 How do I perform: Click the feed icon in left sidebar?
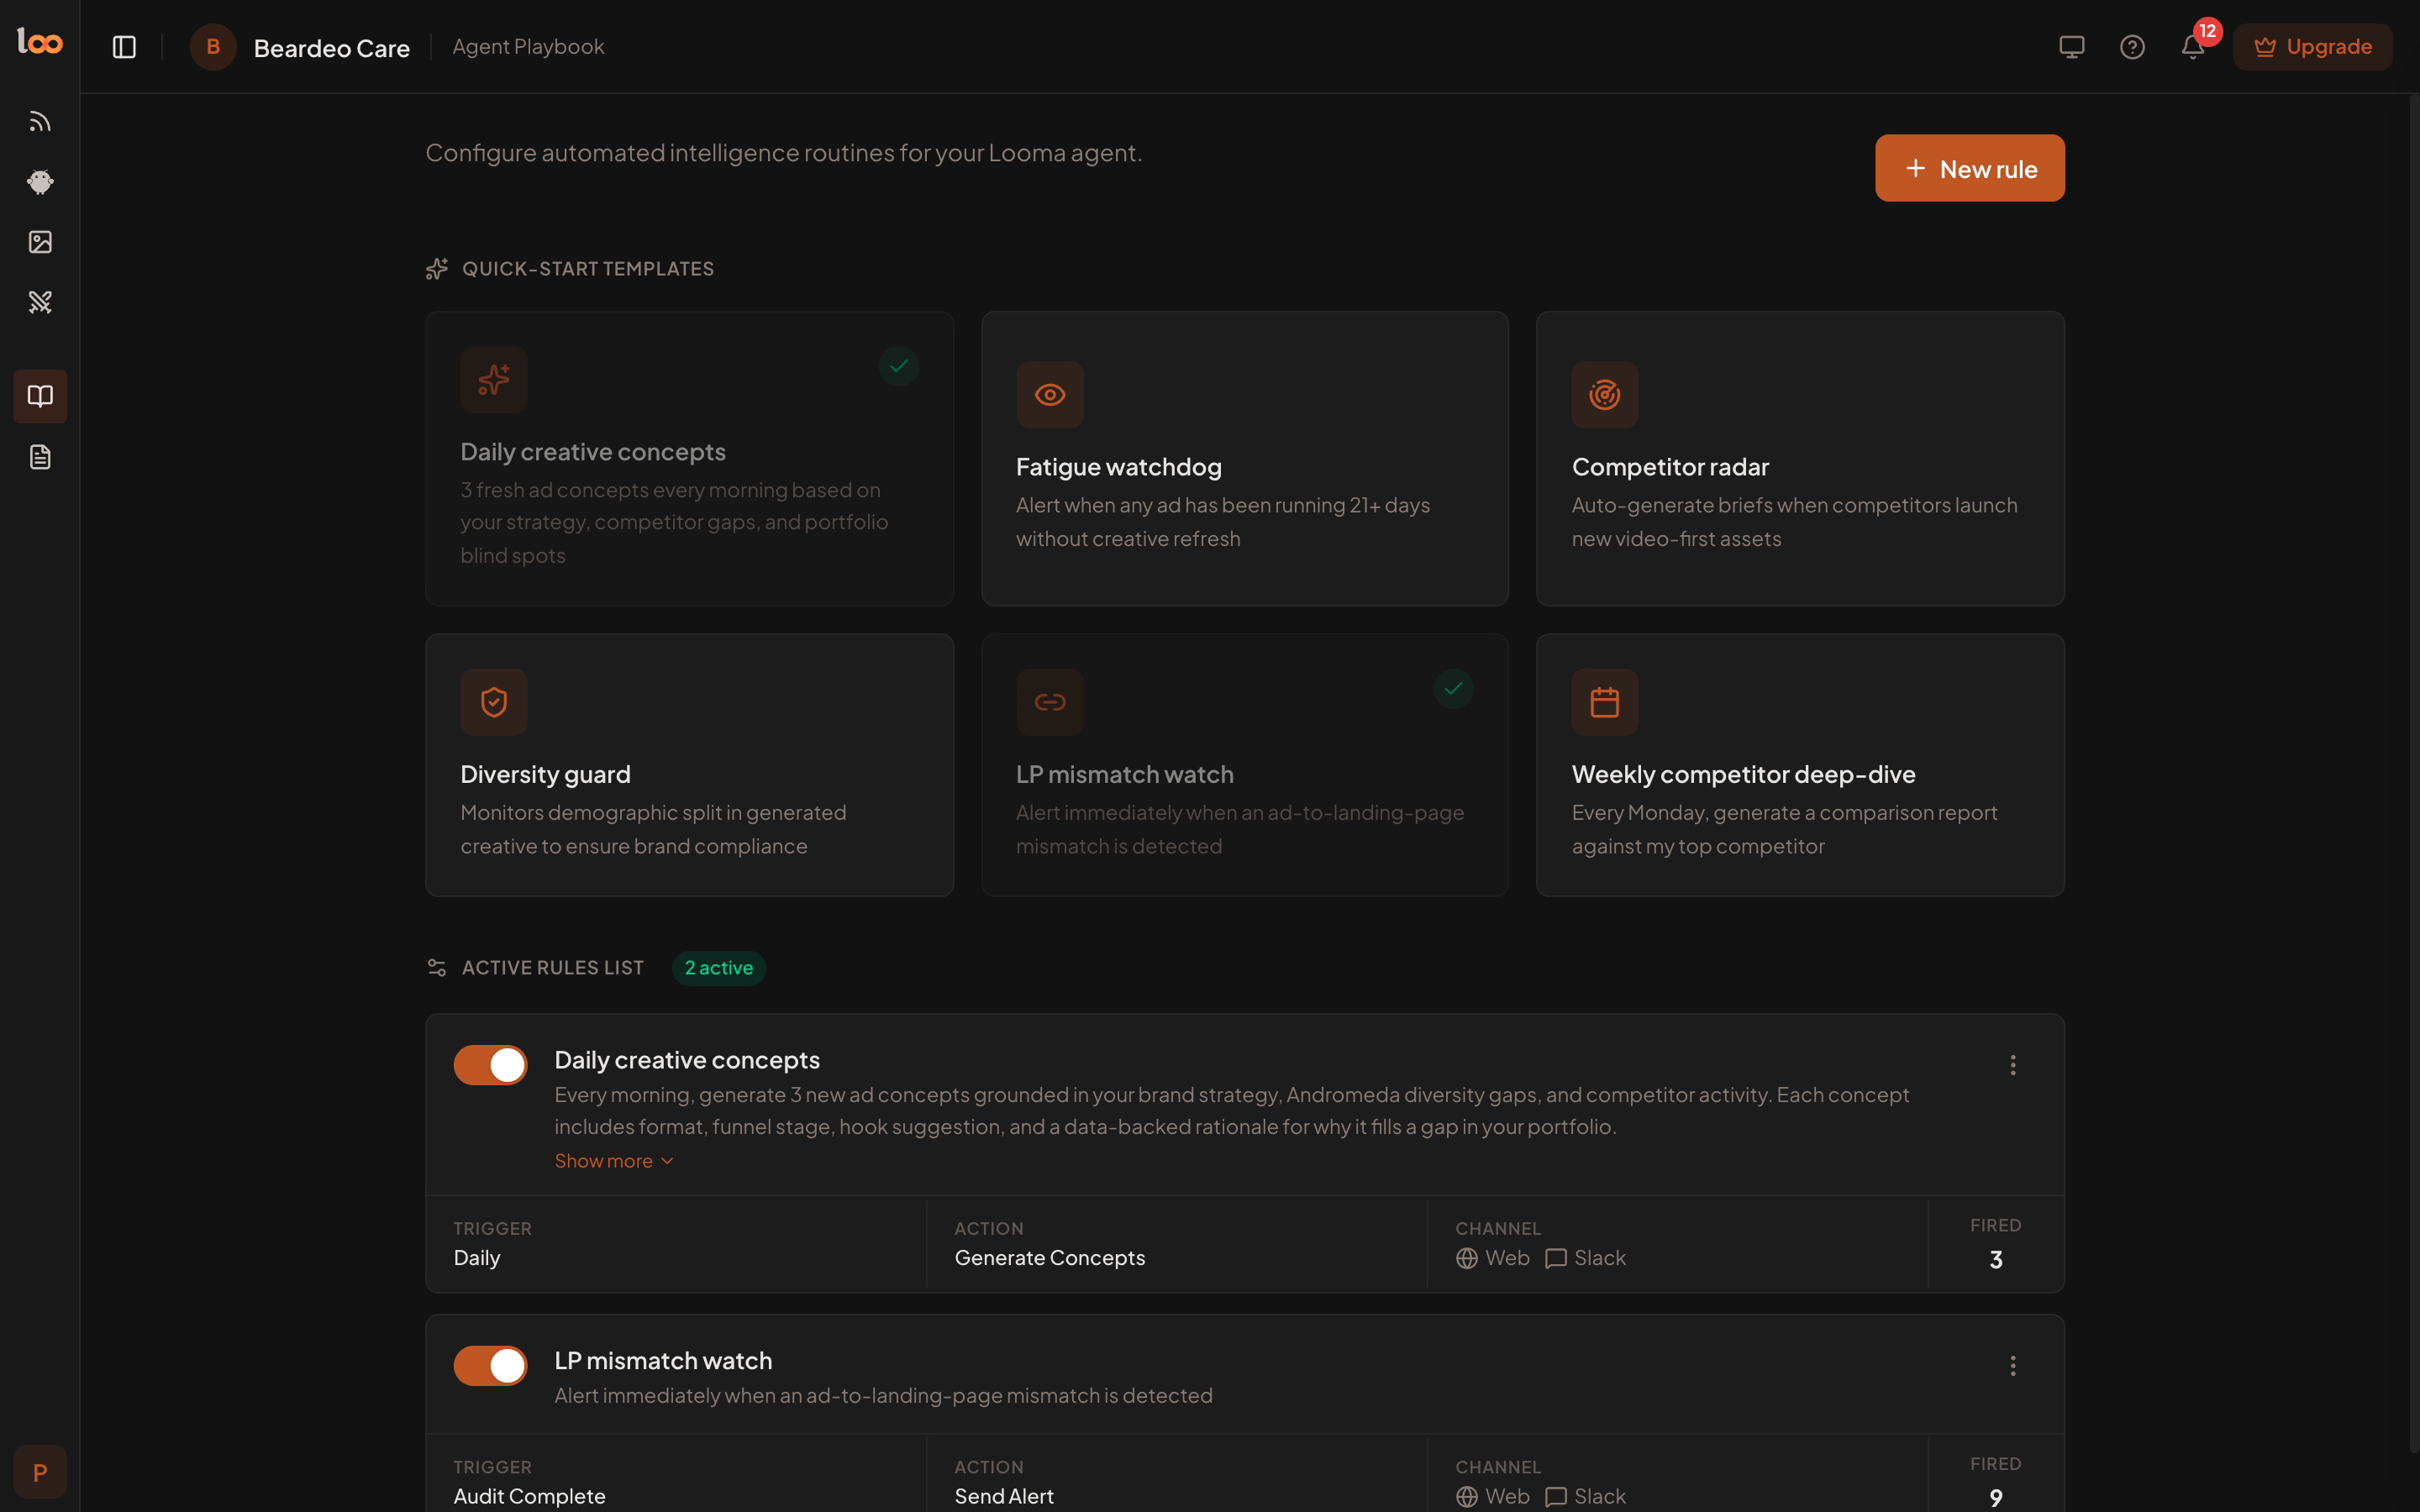pos(40,122)
